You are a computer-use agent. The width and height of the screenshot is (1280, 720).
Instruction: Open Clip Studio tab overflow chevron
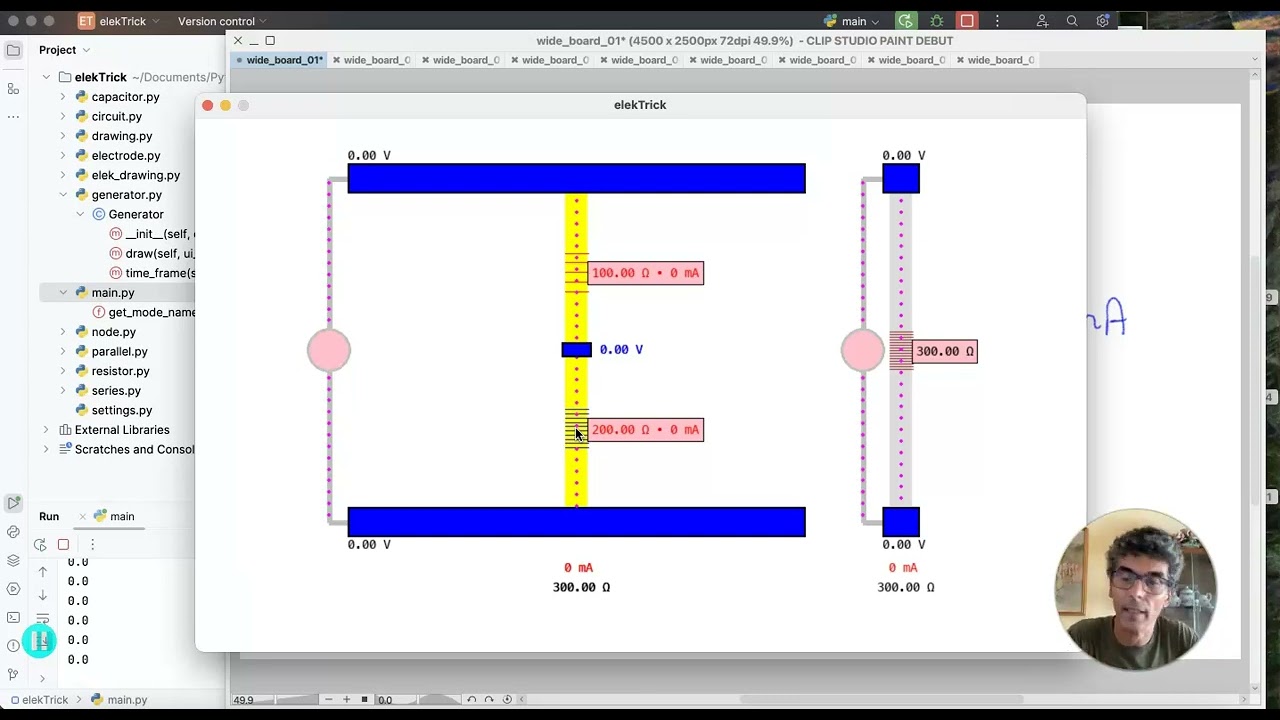click(1255, 60)
